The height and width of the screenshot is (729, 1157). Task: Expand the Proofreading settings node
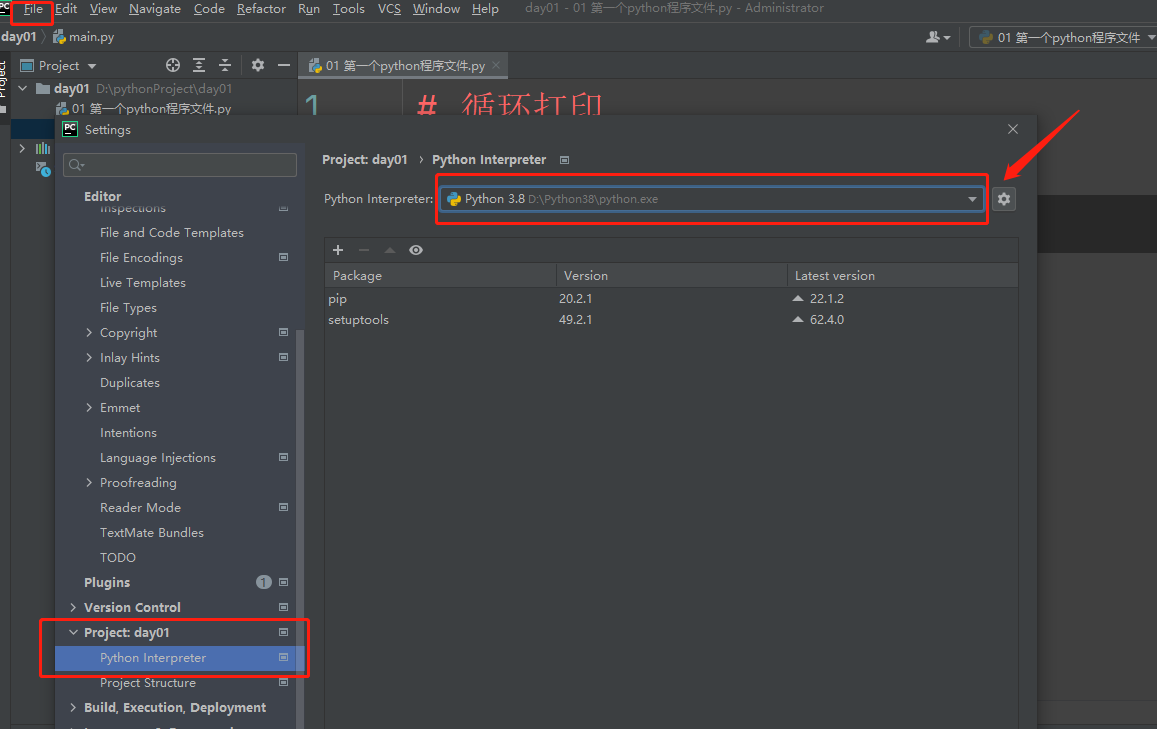click(89, 483)
